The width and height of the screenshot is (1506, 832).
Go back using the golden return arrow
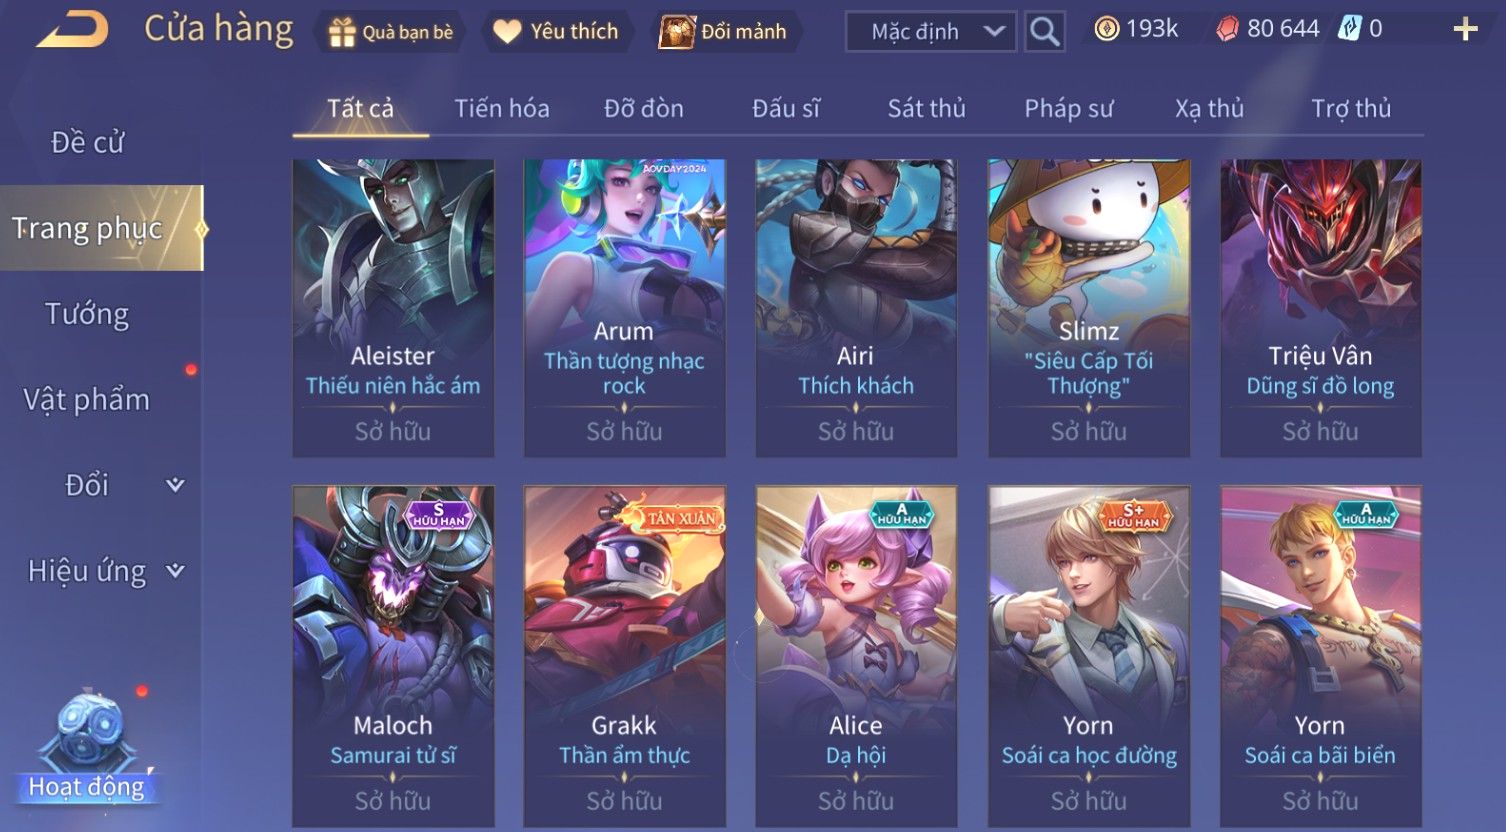[72, 29]
